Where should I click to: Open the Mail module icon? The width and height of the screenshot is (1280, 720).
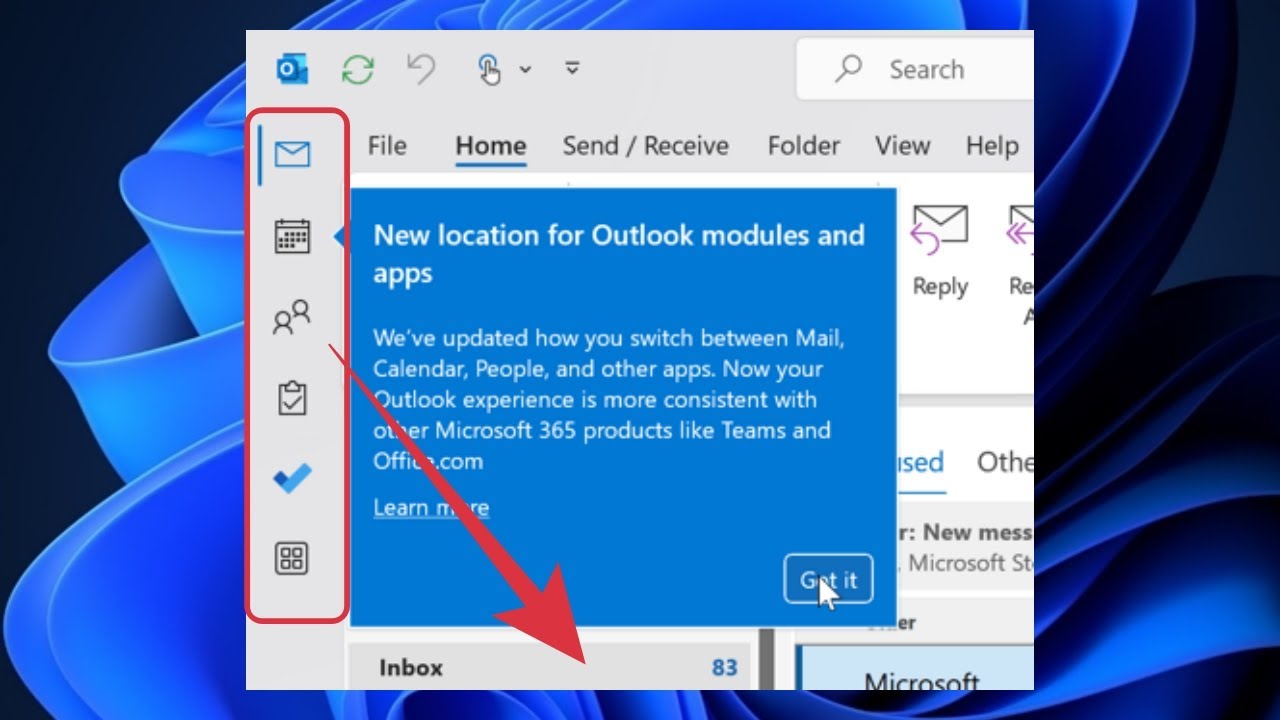pos(292,154)
